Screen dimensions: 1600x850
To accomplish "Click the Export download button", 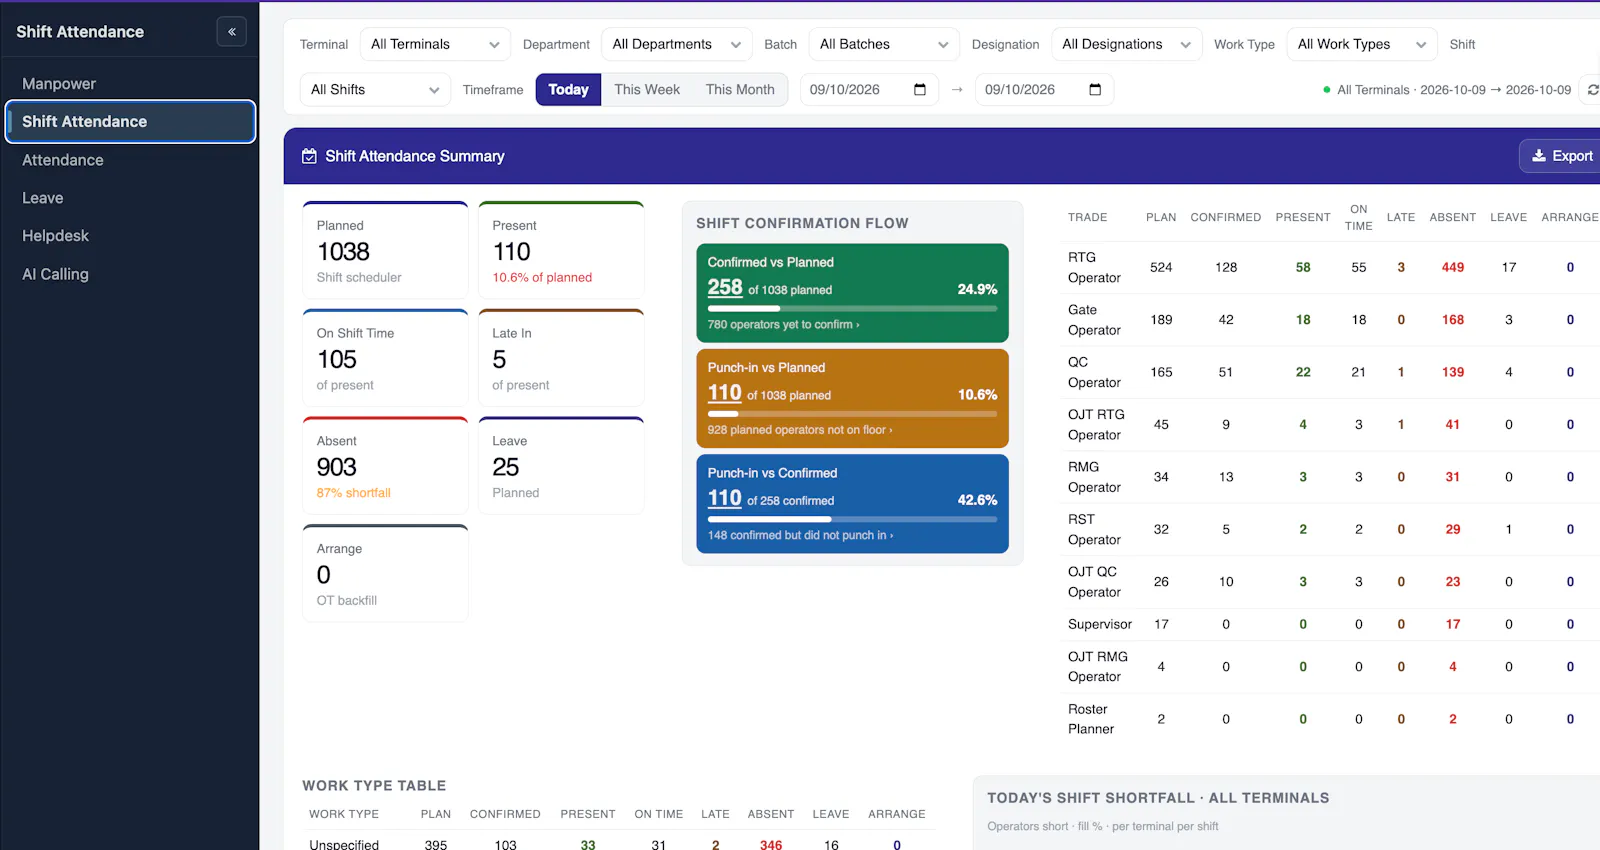I will [x=1562, y=156].
